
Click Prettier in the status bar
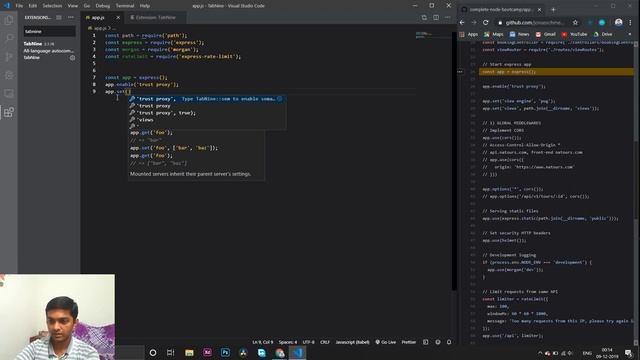409,342
